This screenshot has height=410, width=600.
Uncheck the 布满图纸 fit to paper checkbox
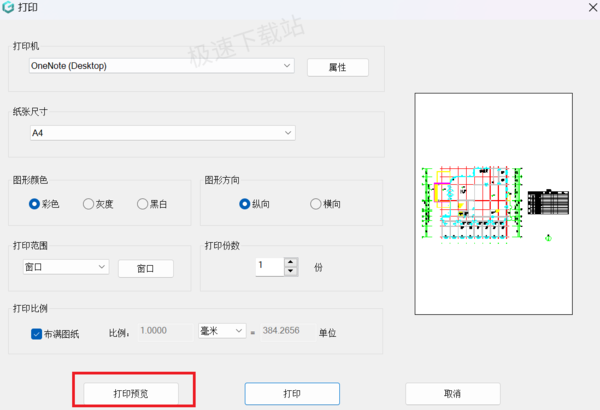(x=36, y=334)
